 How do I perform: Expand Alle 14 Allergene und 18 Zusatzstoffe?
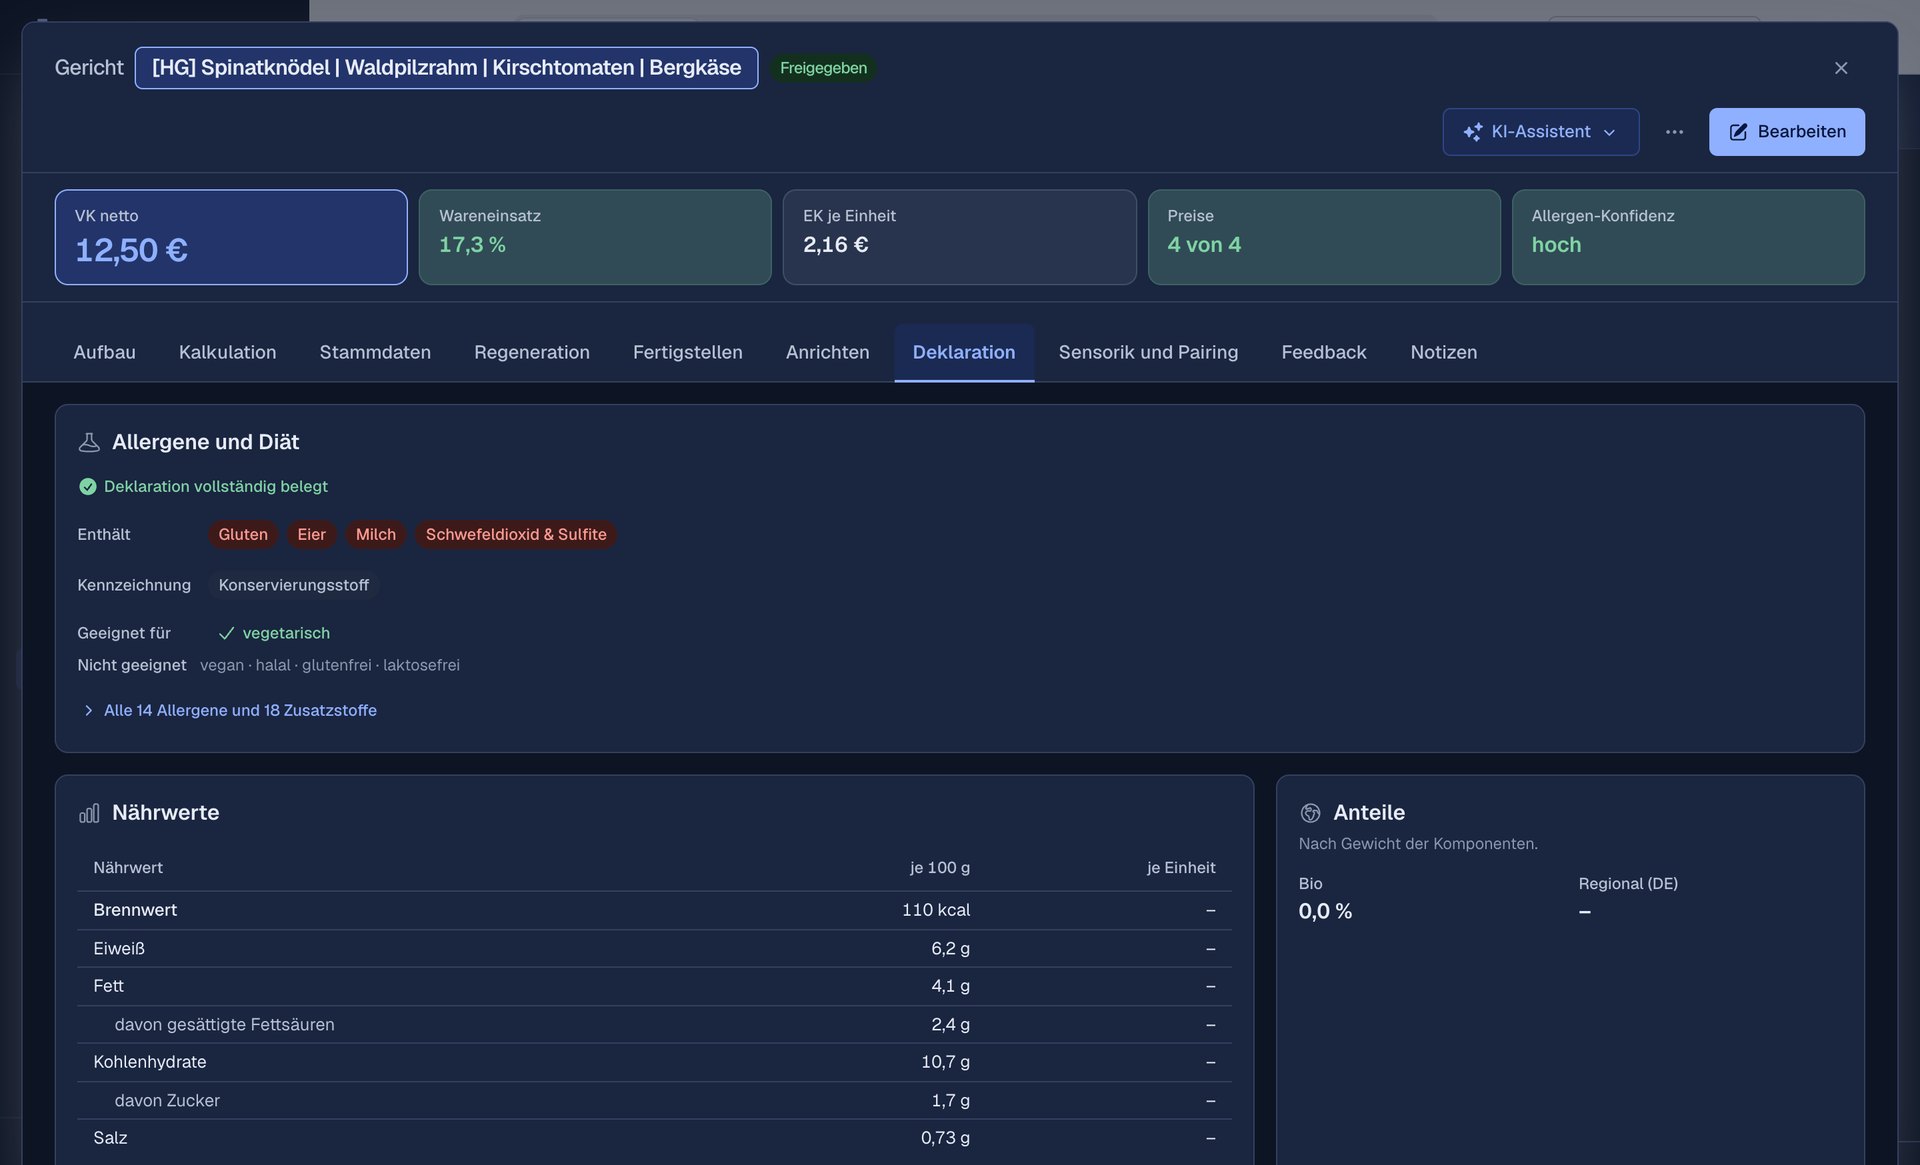tap(229, 710)
